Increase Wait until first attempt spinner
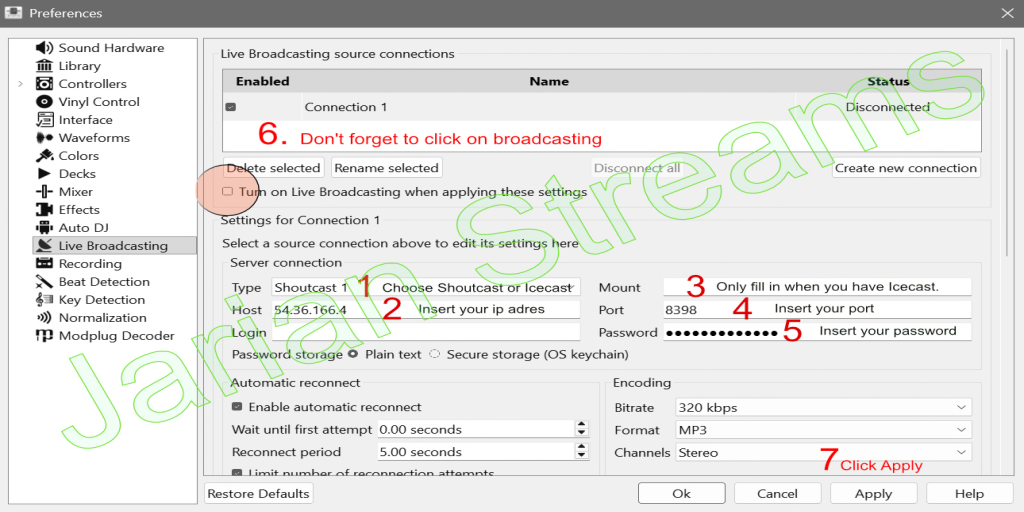The width and height of the screenshot is (1024, 512). click(582, 425)
